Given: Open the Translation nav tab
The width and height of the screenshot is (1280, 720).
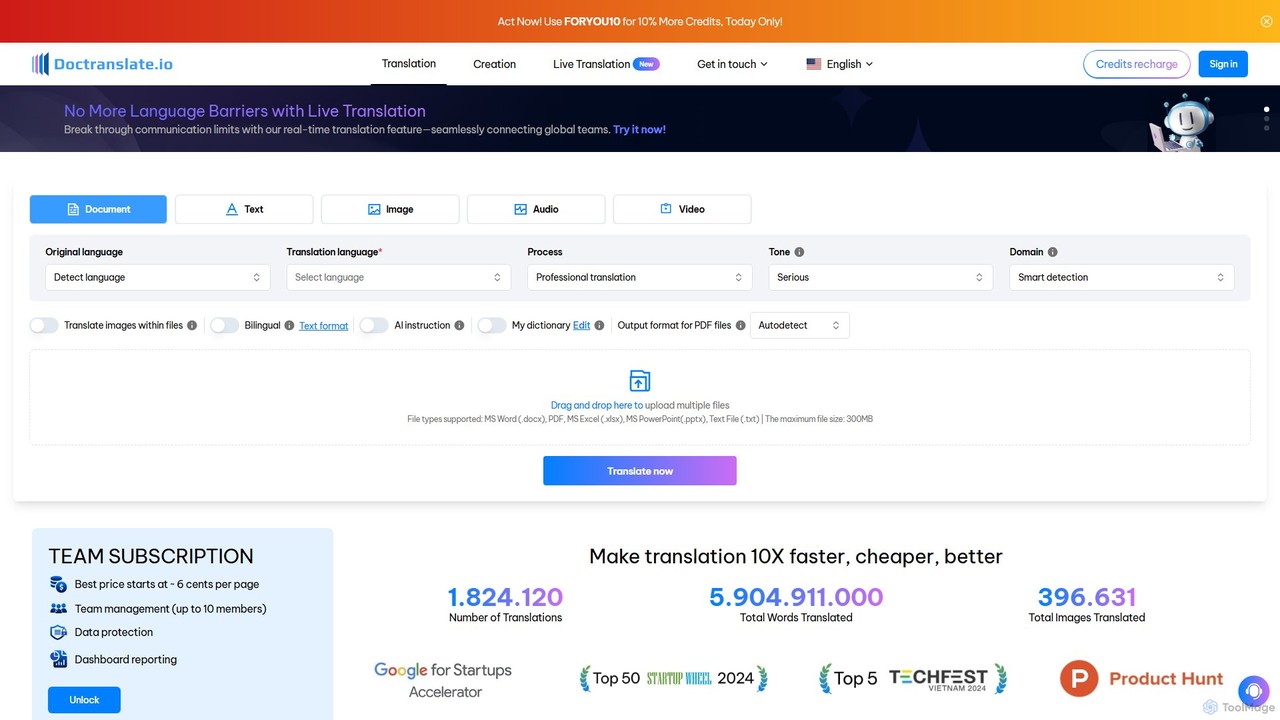Looking at the screenshot, I should pyautogui.click(x=409, y=64).
